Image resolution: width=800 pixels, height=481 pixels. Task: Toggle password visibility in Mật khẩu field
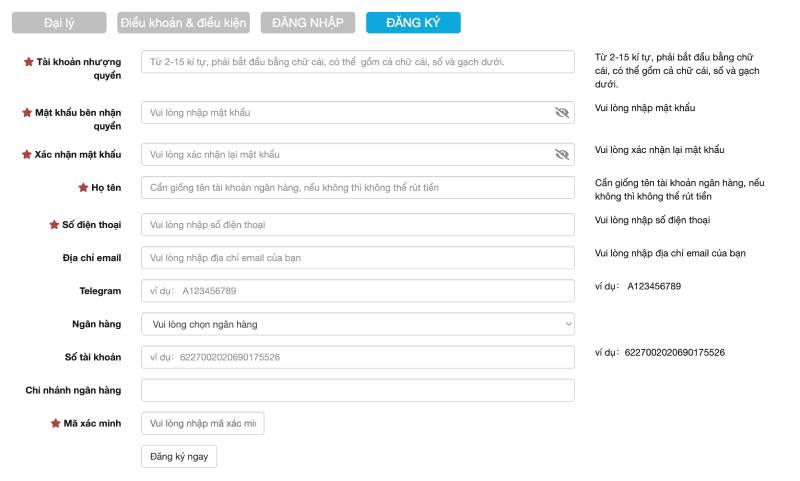pyautogui.click(x=561, y=113)
